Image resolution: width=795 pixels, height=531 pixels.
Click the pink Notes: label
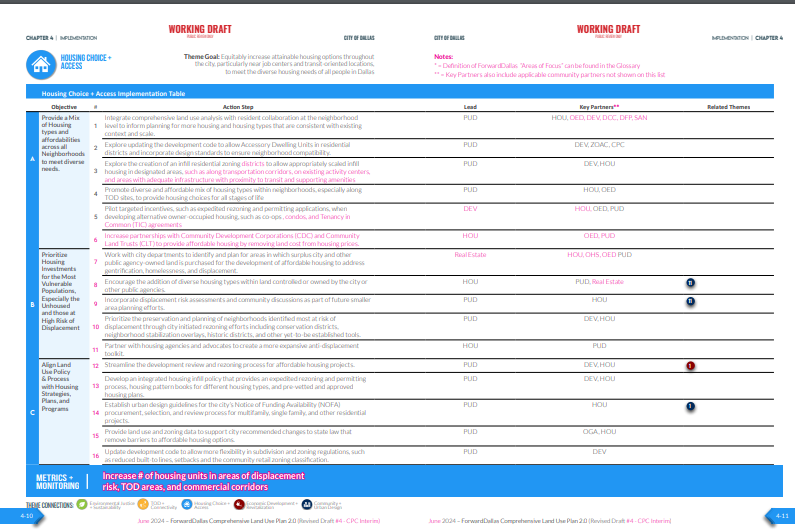pyautogui.click(x=443, y=57)
